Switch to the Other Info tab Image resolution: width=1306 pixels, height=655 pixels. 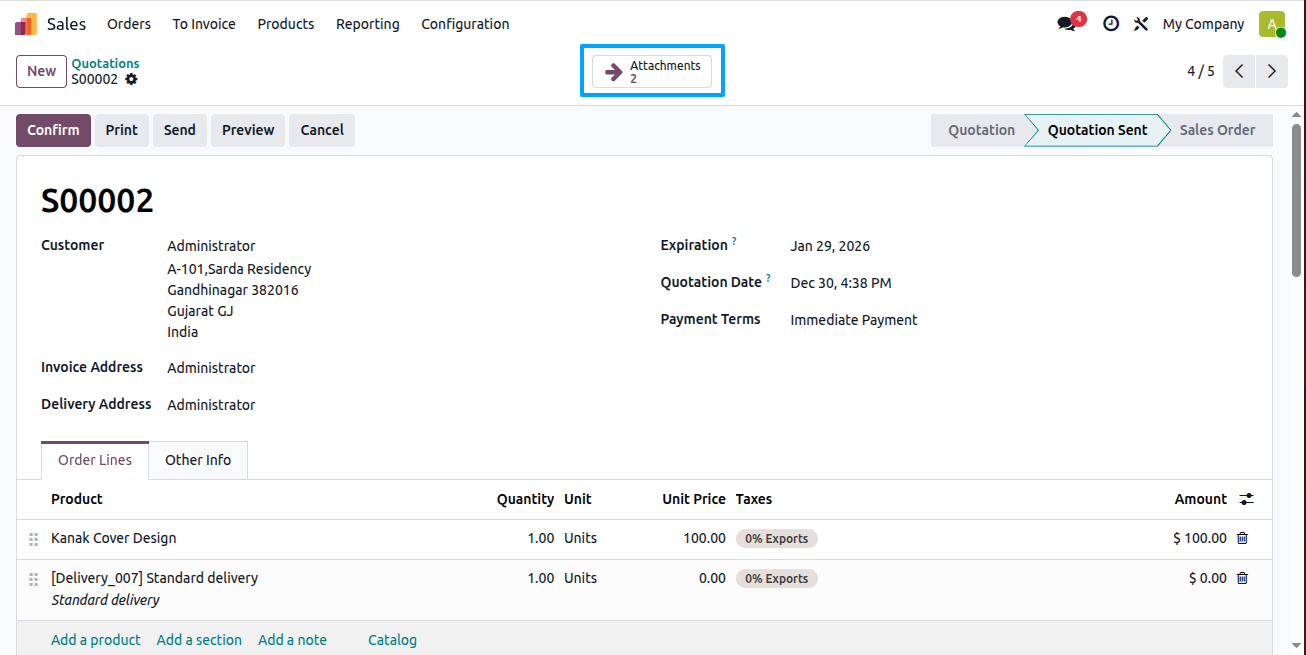(x=198, y=460)
